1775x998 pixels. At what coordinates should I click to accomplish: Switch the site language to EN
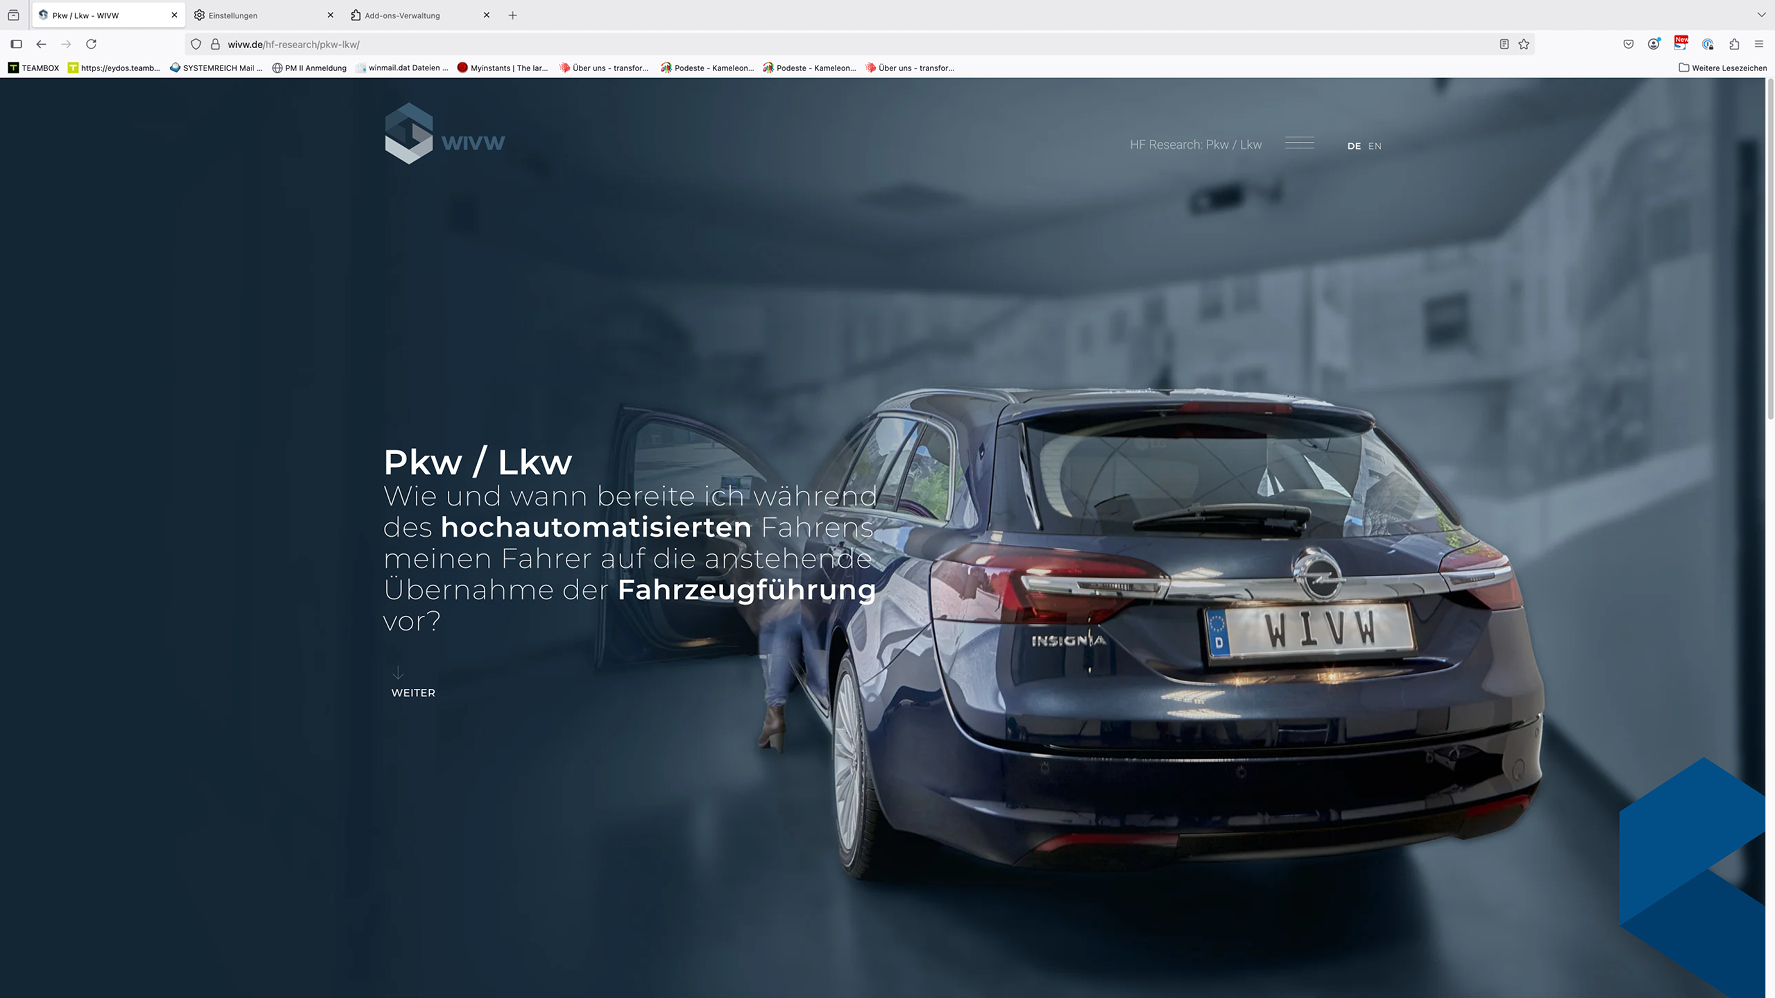1375,146
